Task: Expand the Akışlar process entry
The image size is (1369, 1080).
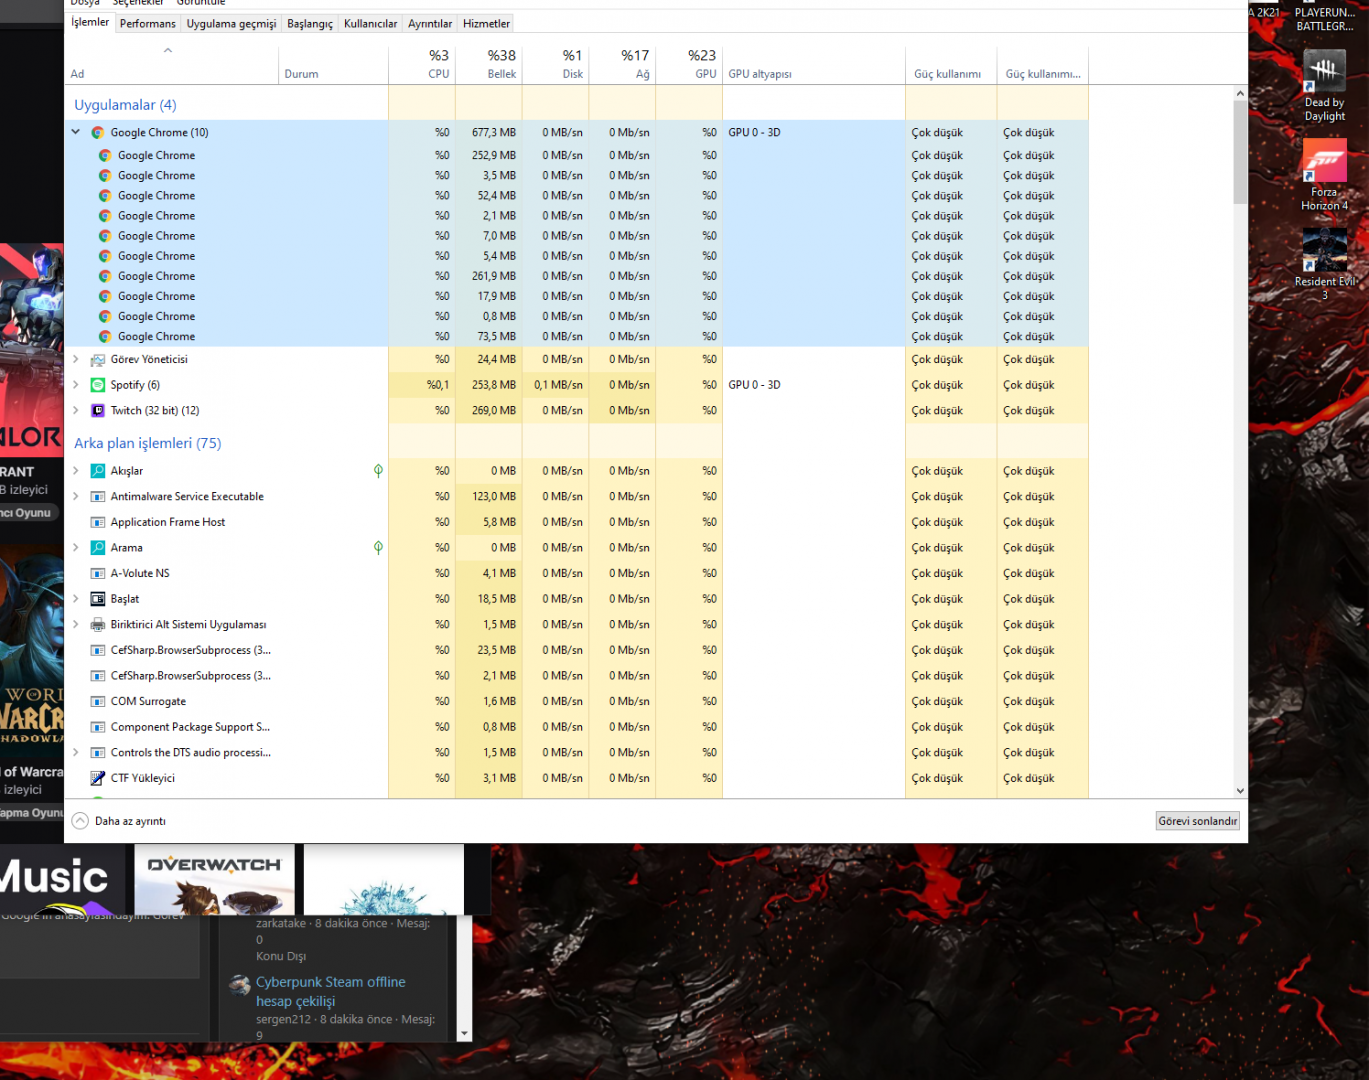Action: [76, 471]
